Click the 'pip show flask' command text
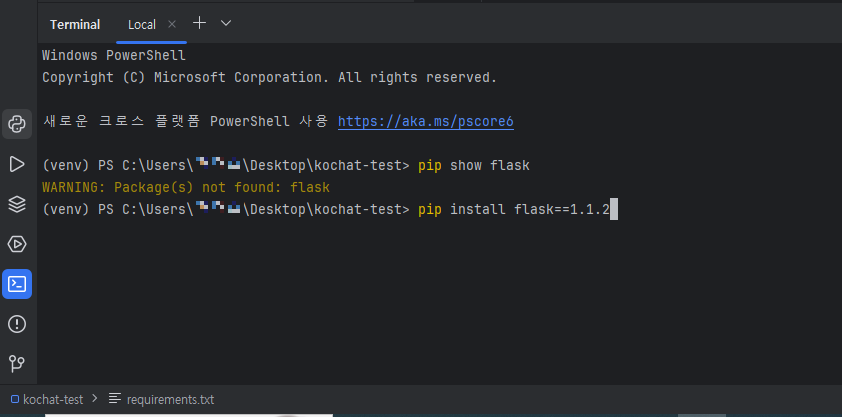842x417 pixels. (x=474, y=166)
